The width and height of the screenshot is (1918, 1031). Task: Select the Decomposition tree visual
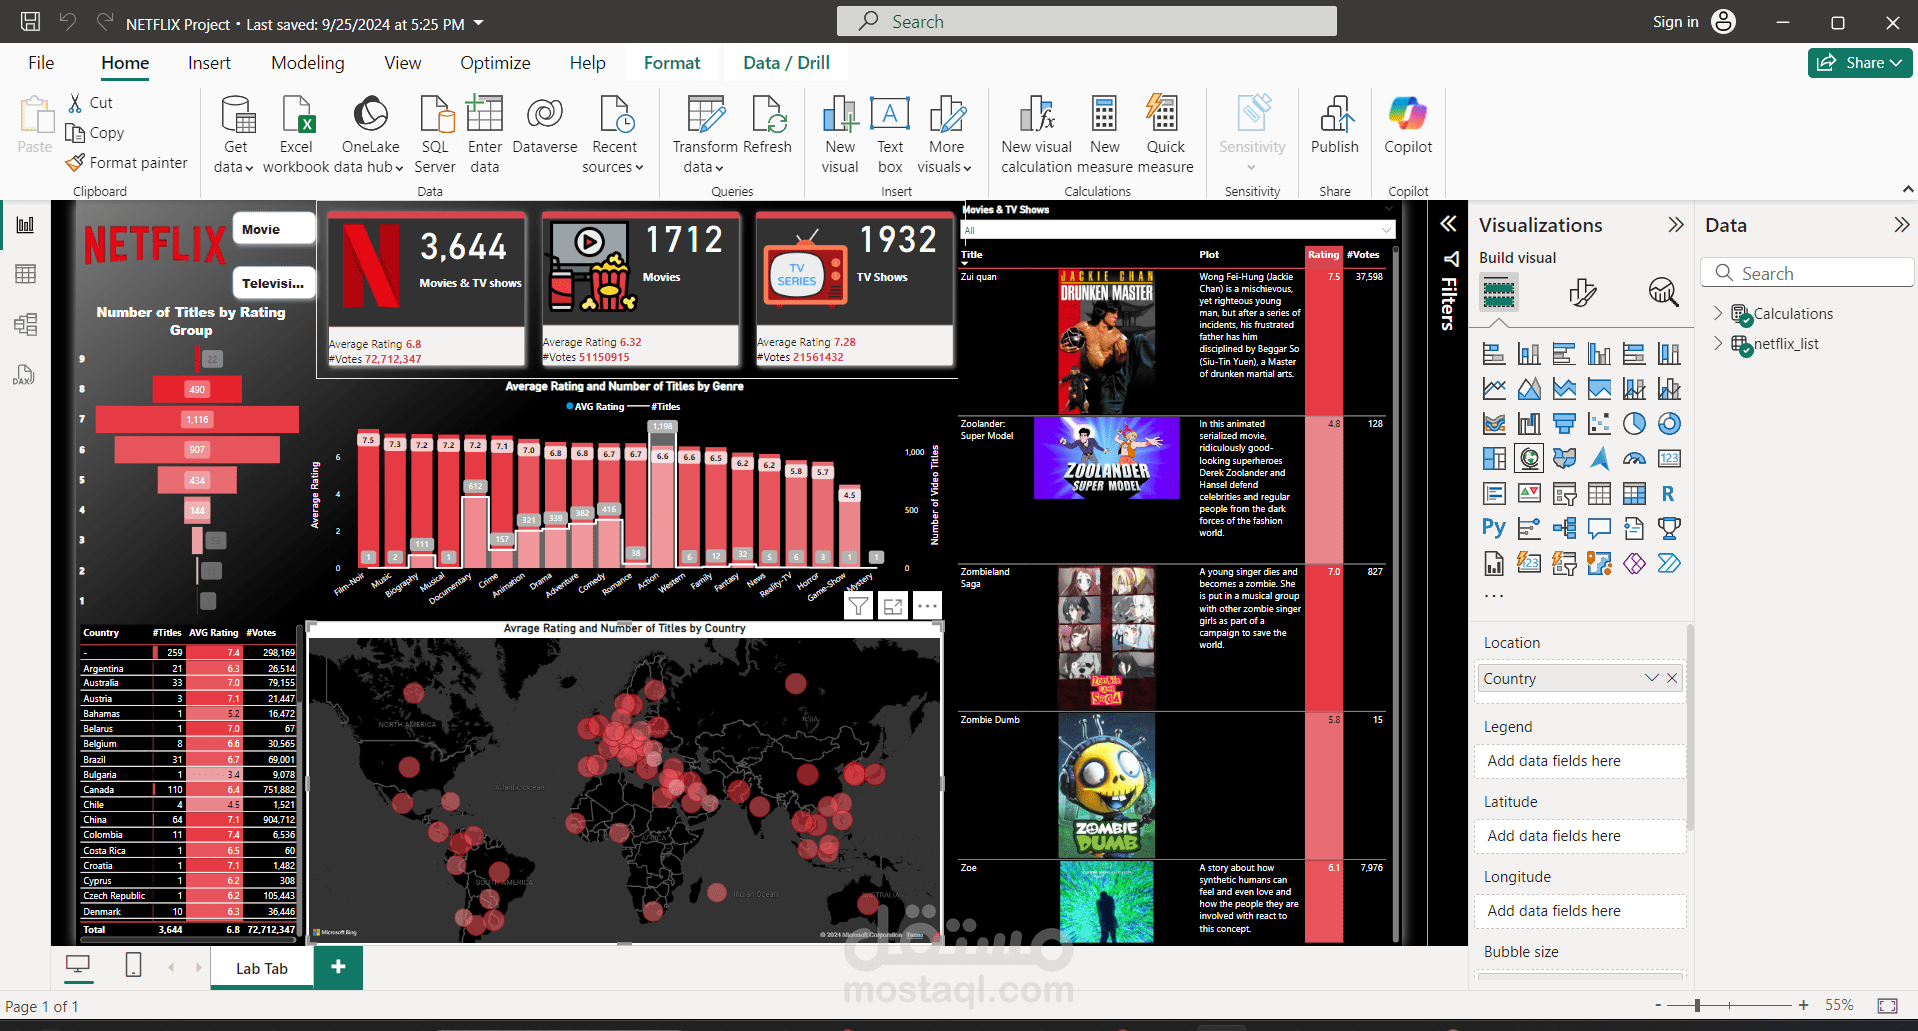click(1564, 528)
